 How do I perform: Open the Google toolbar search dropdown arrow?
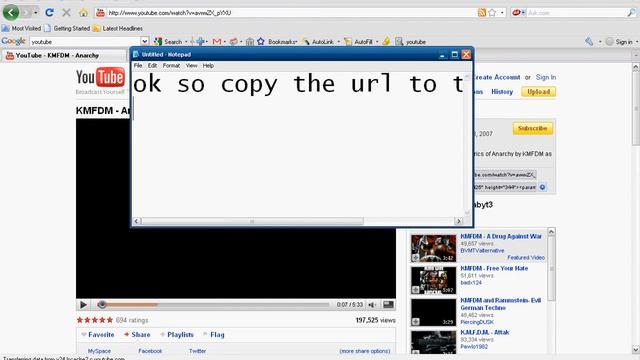pyautogui.click(x=144, y=41)
